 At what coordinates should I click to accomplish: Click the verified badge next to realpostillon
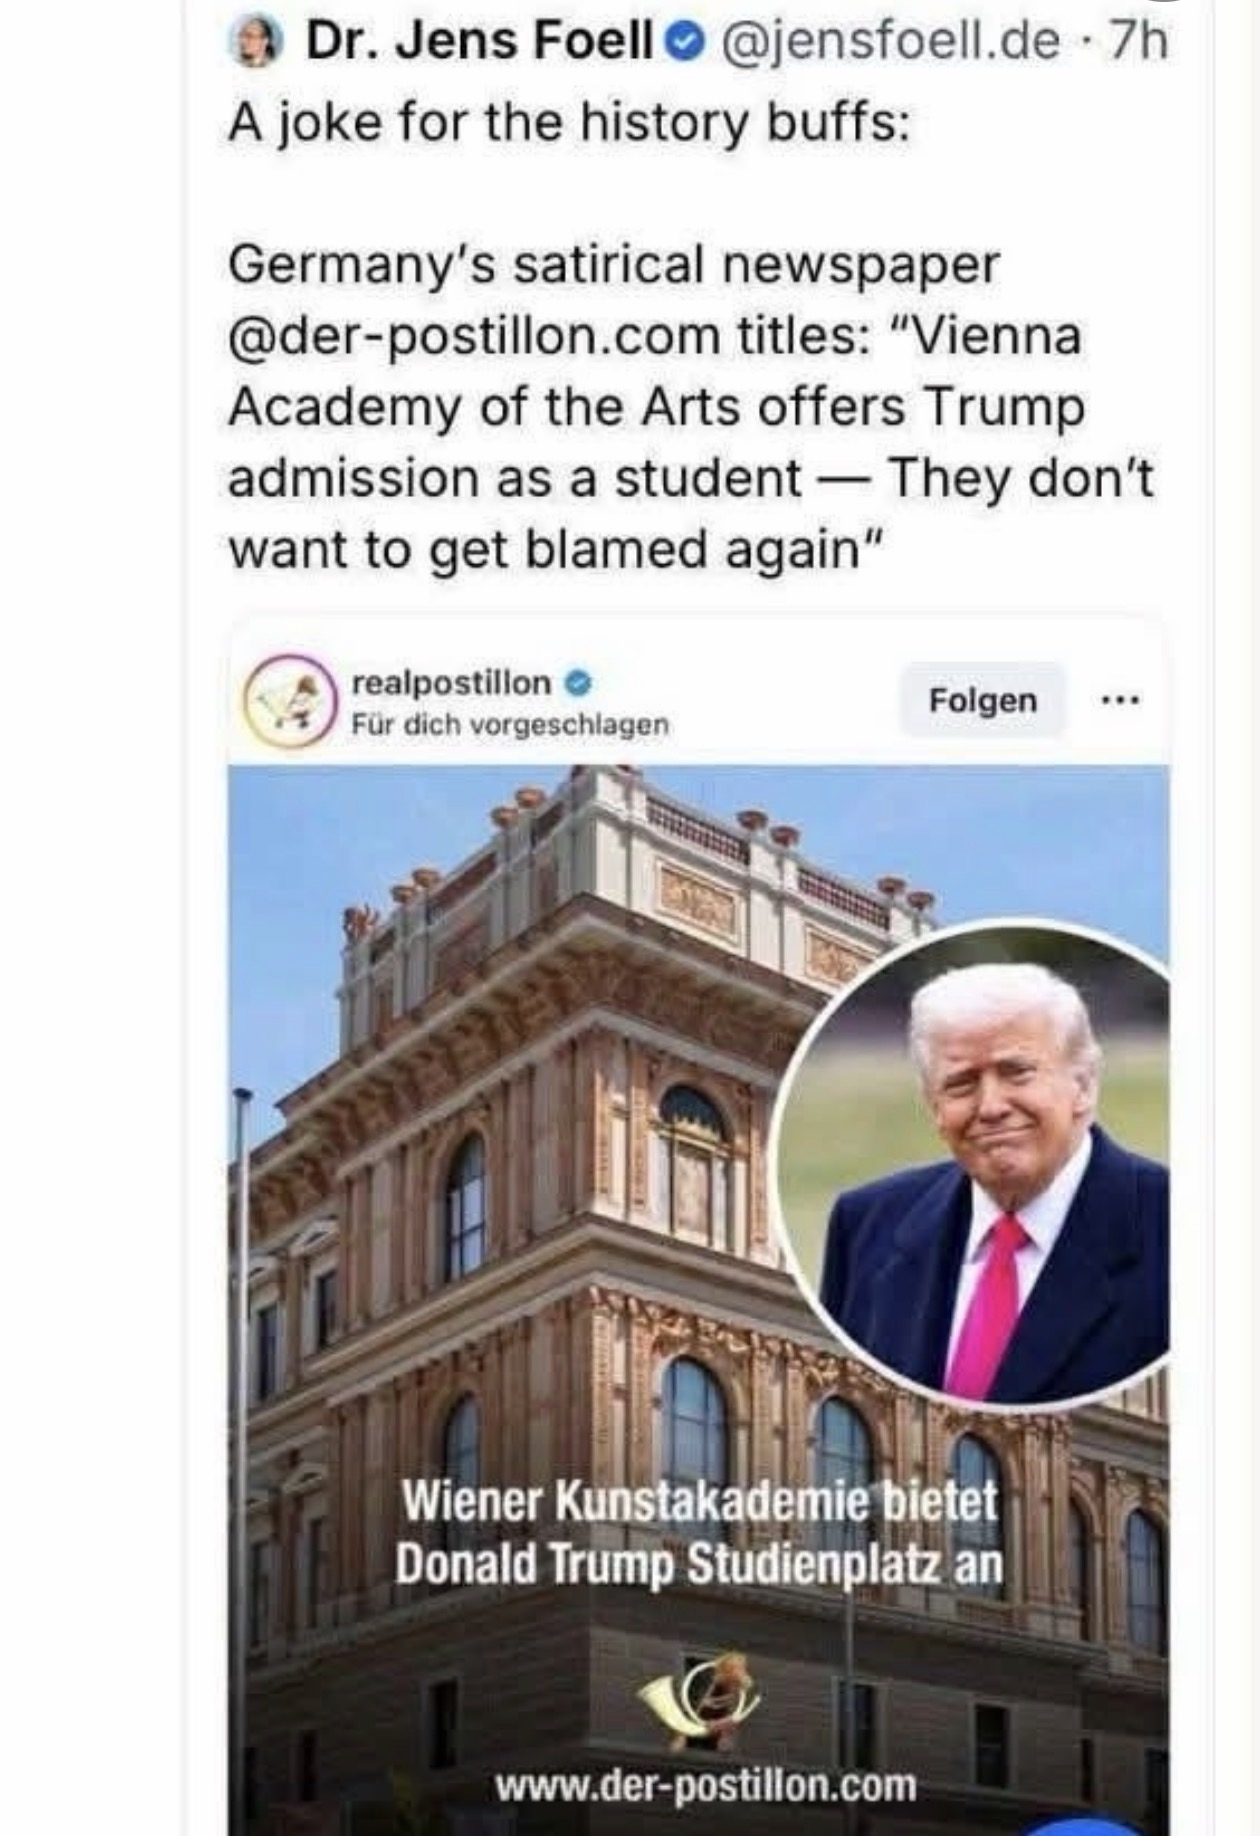click(x=578, y=684)
